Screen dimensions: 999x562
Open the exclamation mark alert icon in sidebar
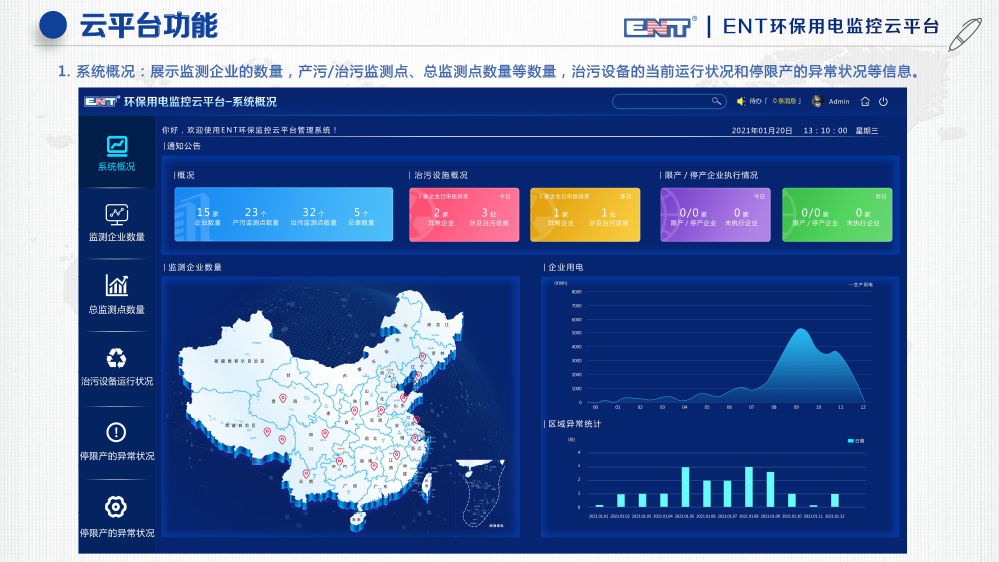(117, 432)
